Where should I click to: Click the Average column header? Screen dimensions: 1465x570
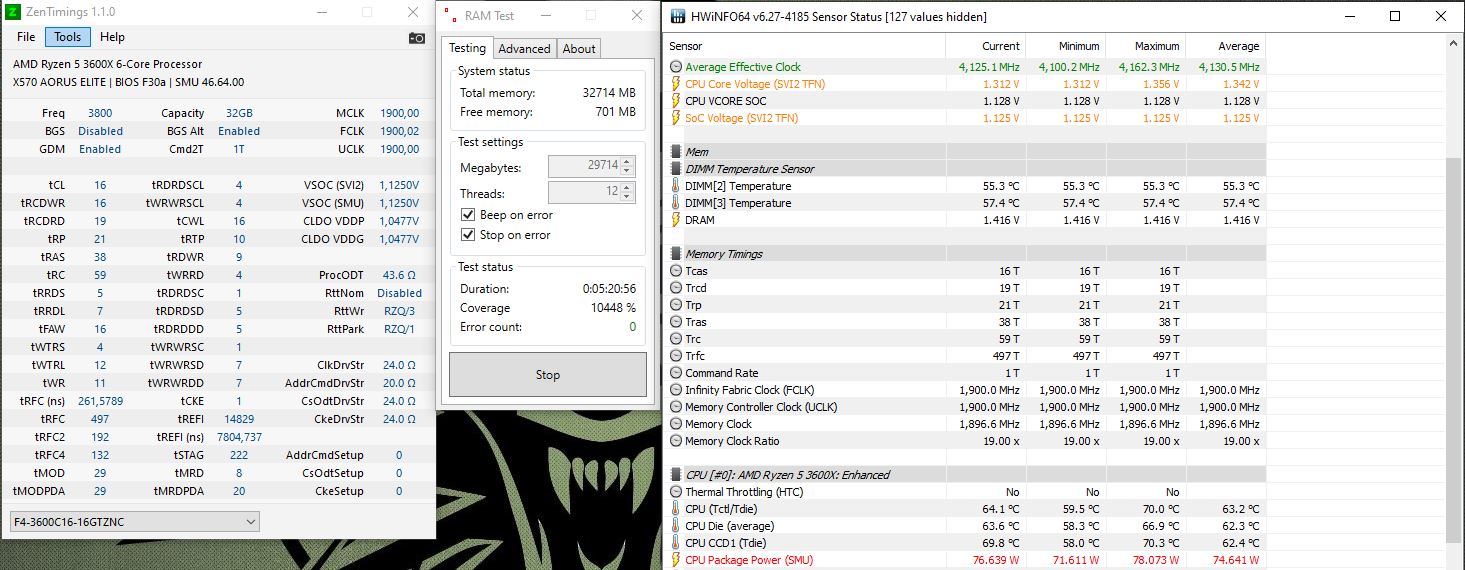click(1225, 46)
